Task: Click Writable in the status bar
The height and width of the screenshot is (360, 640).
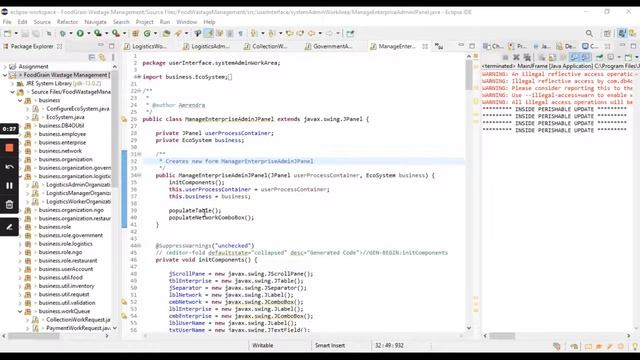Action: 262,345
